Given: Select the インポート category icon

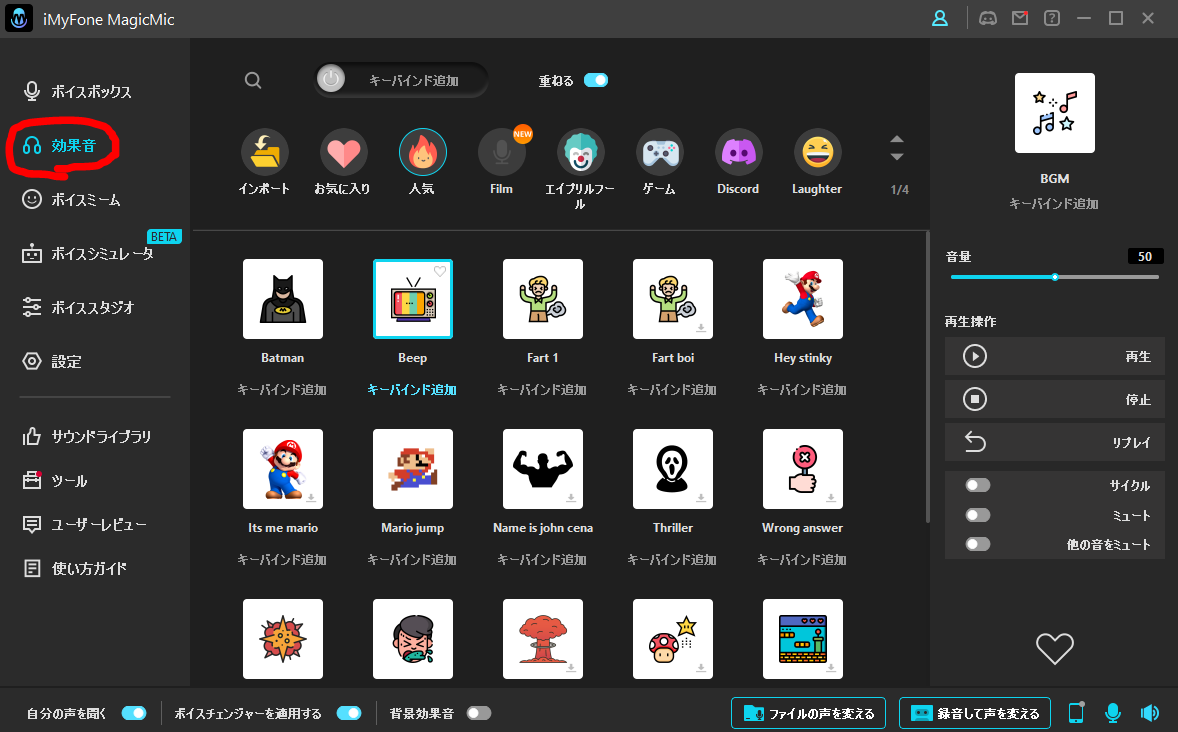Looking at the screenshot, I should tap(264, 153).
